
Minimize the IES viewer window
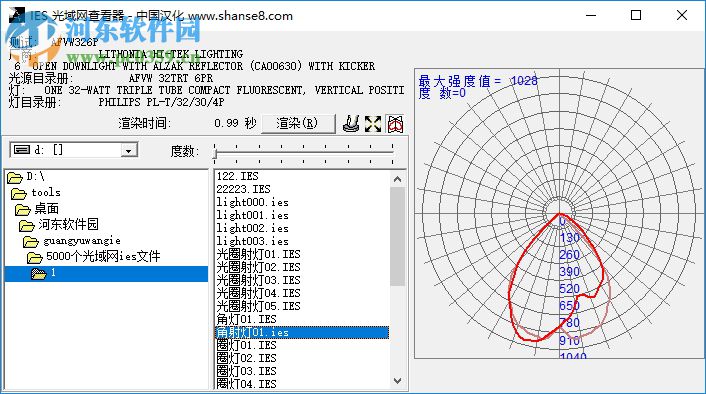point(591,15)
